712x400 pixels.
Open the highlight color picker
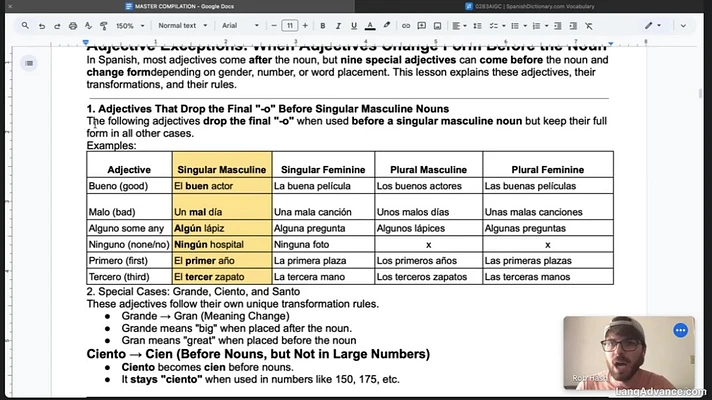386,26
